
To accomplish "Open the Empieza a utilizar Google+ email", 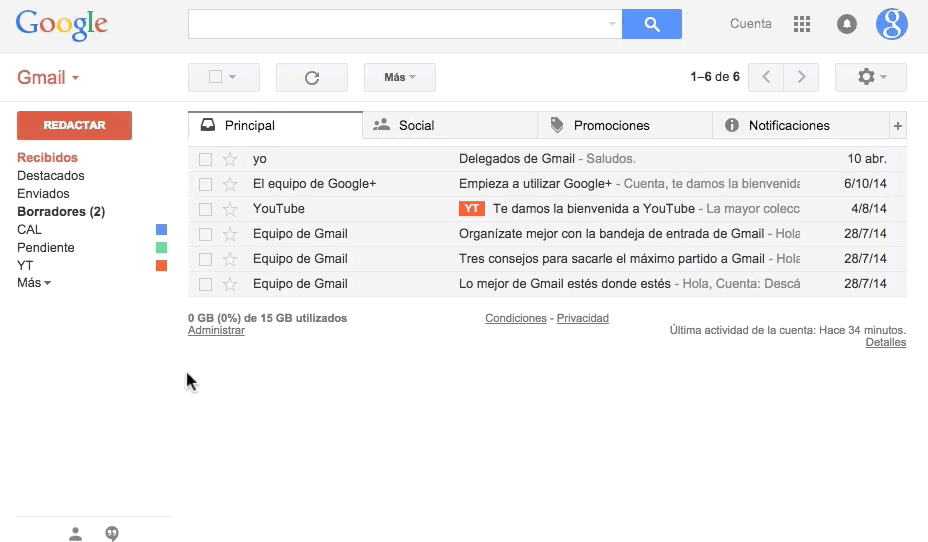I will click(x=547, y=184).
